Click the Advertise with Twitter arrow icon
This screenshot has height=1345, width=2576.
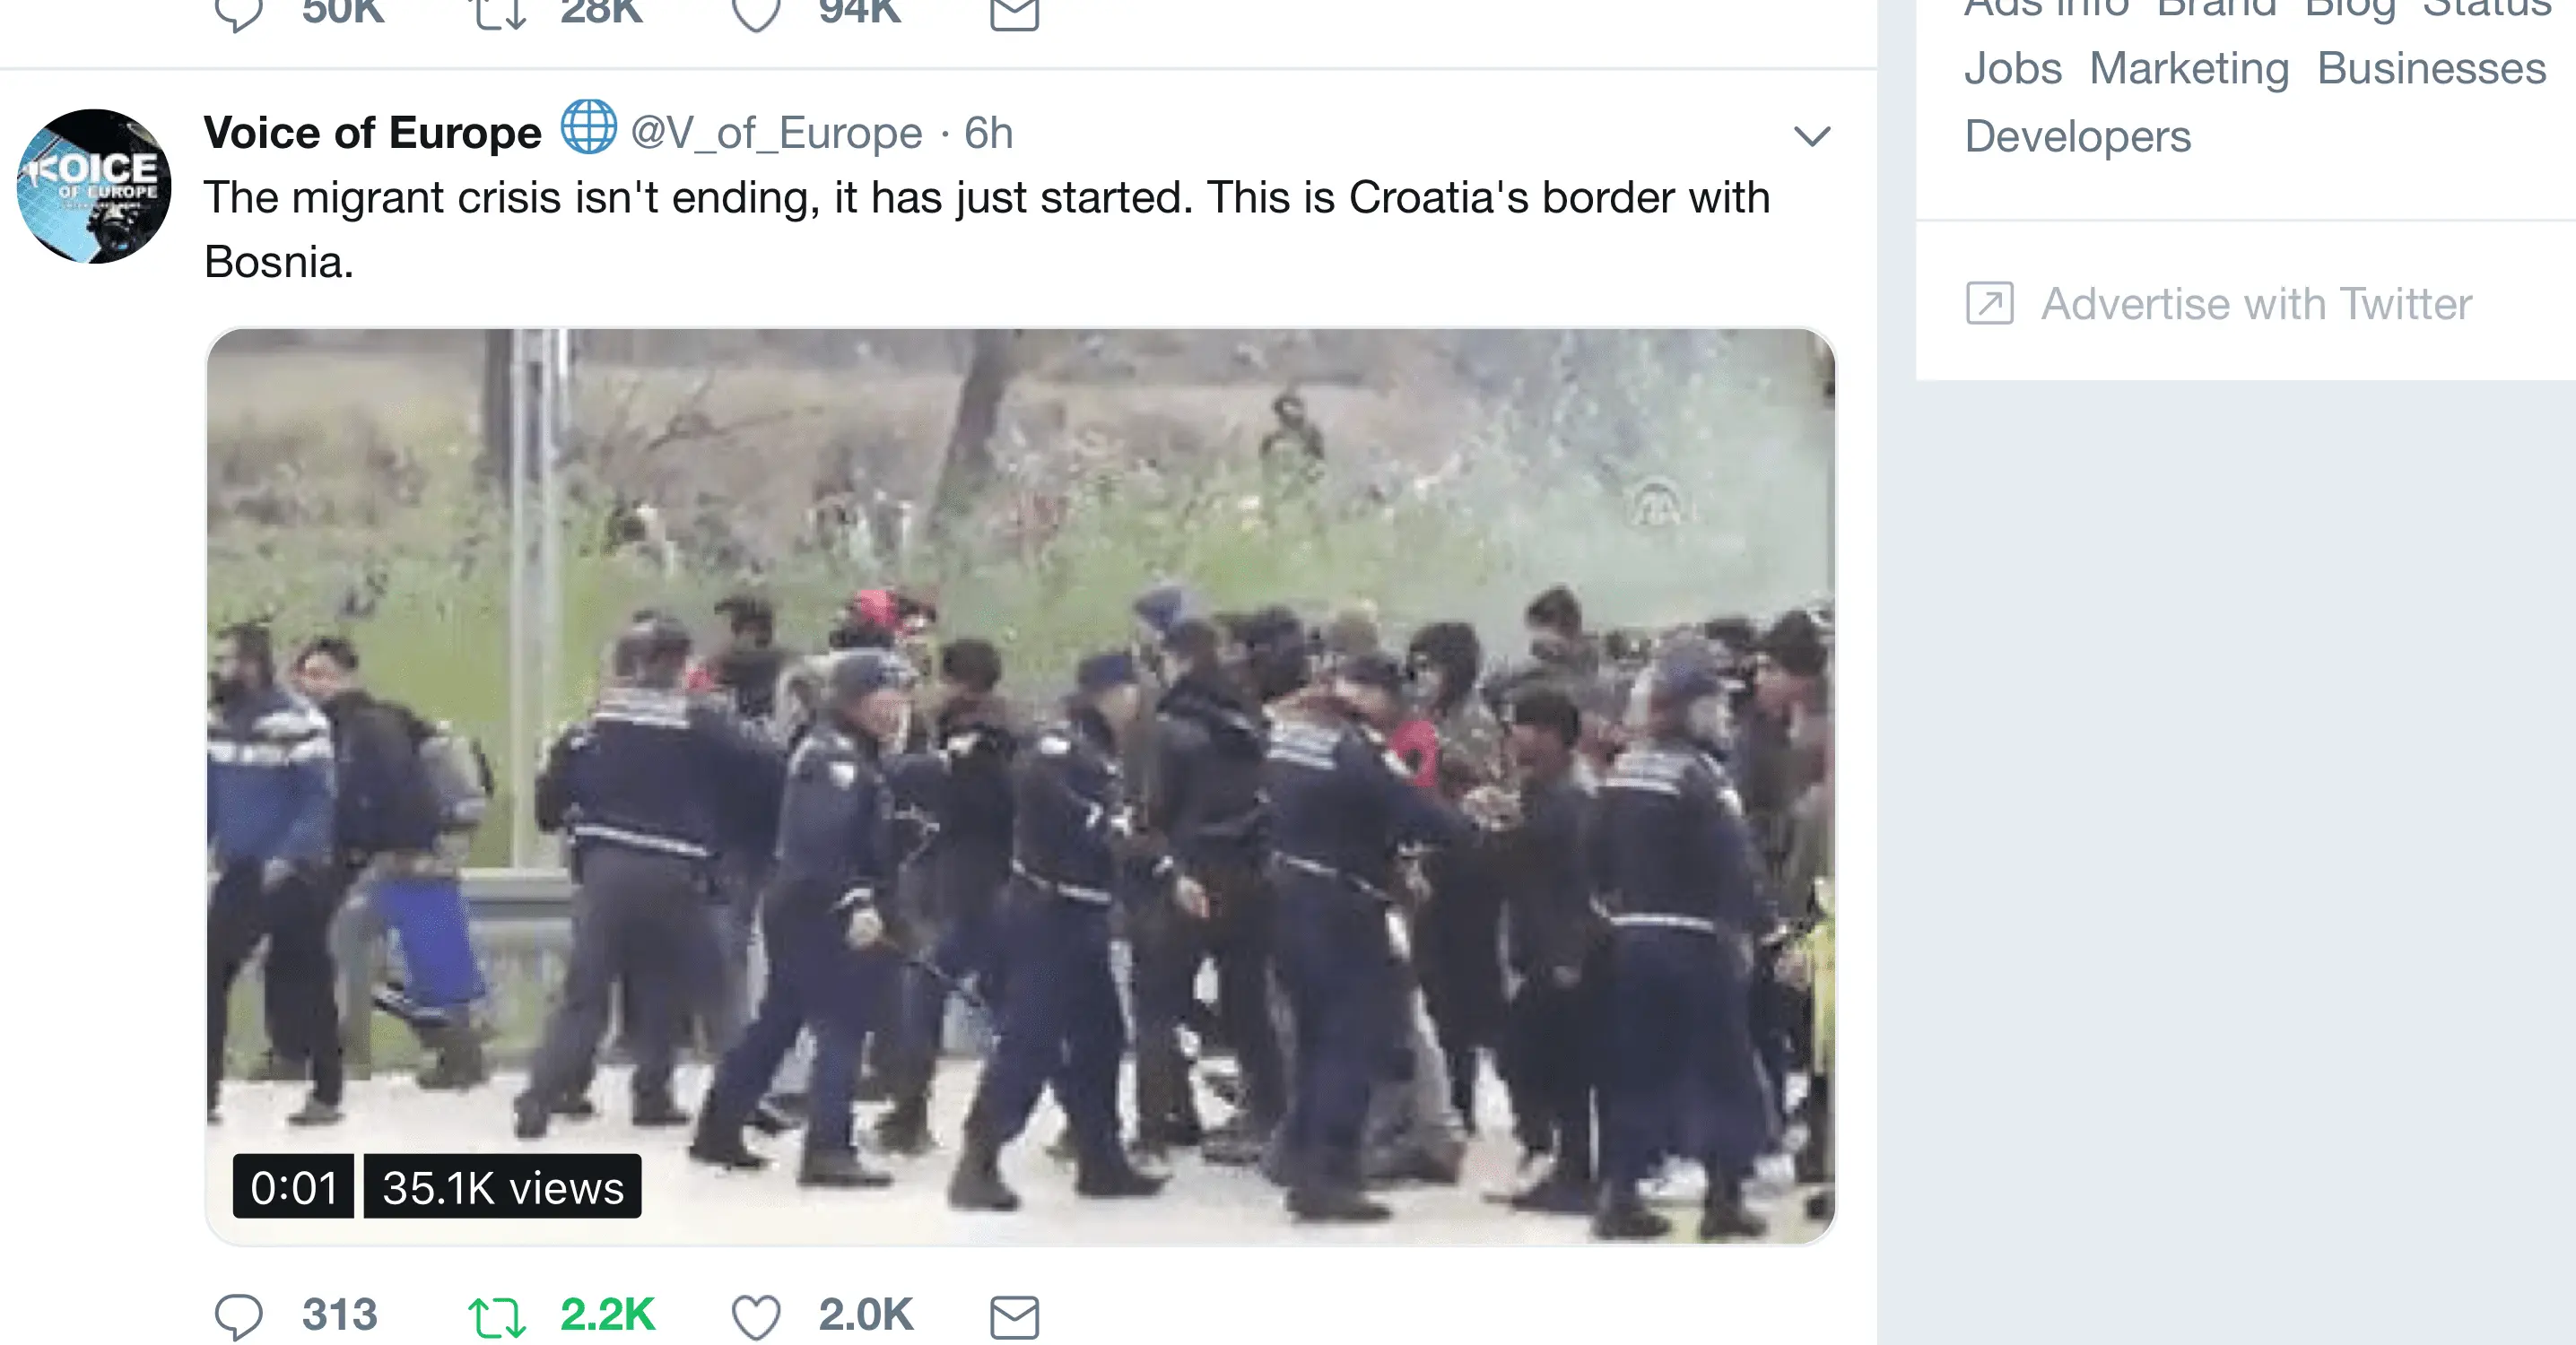[1989, 303]
